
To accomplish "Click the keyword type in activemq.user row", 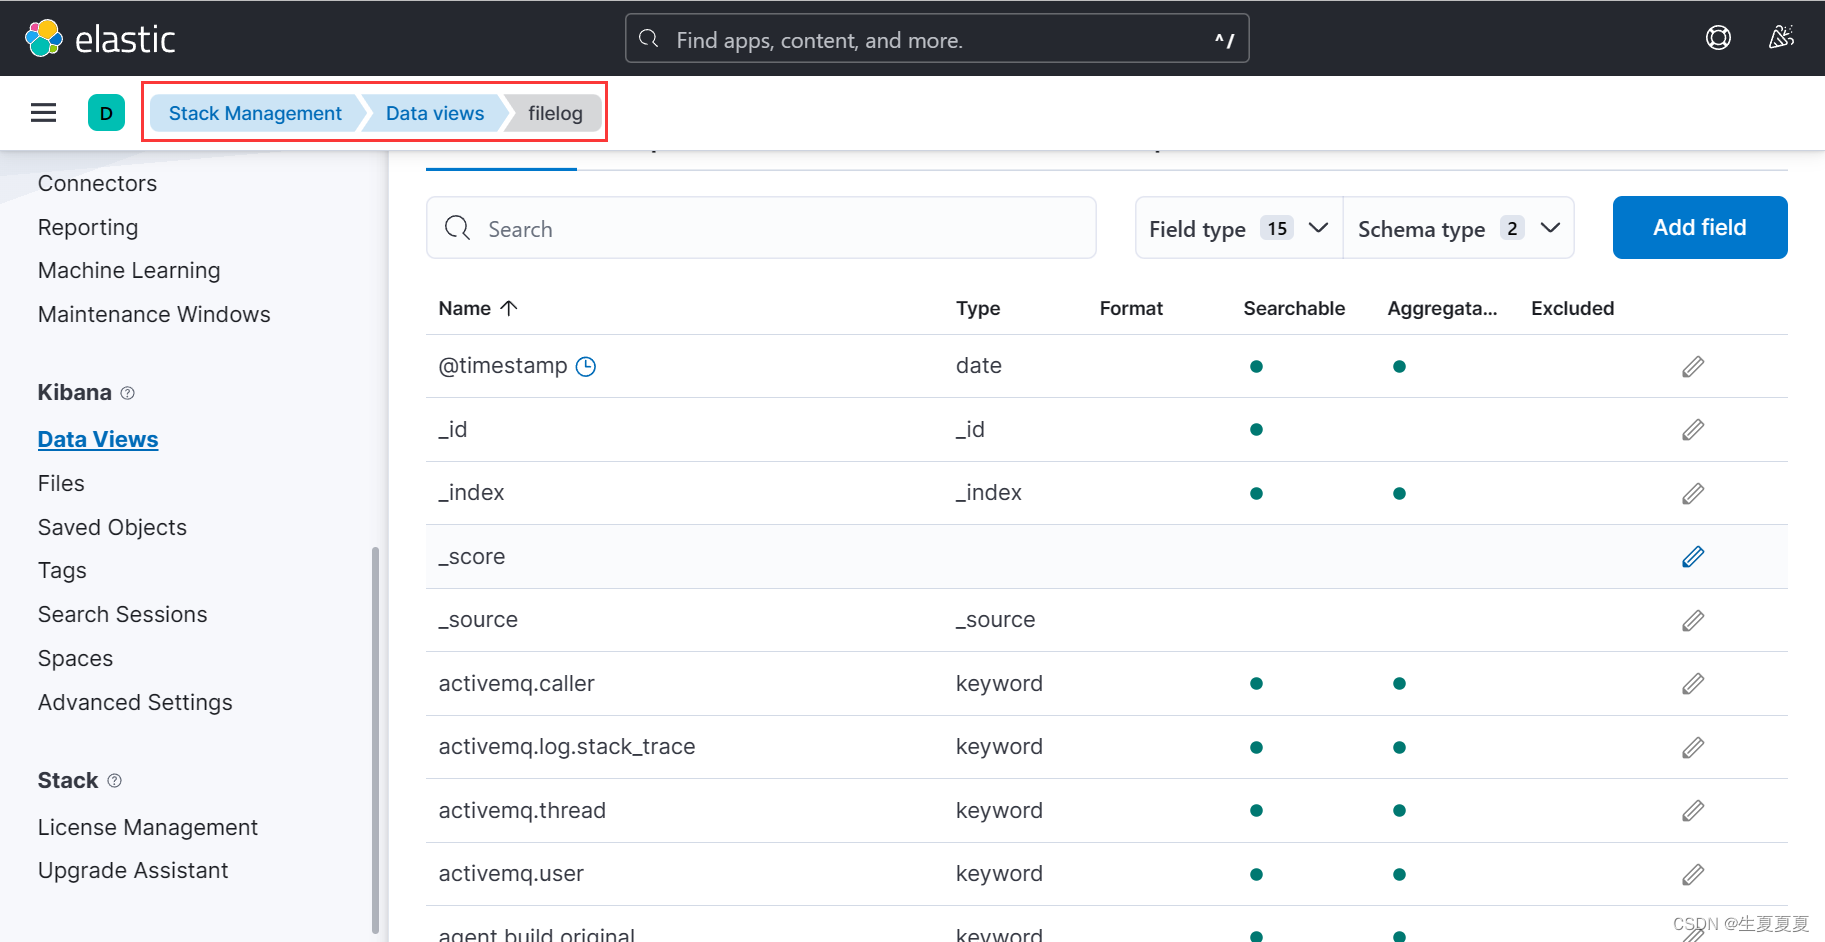I will (999, 874).
